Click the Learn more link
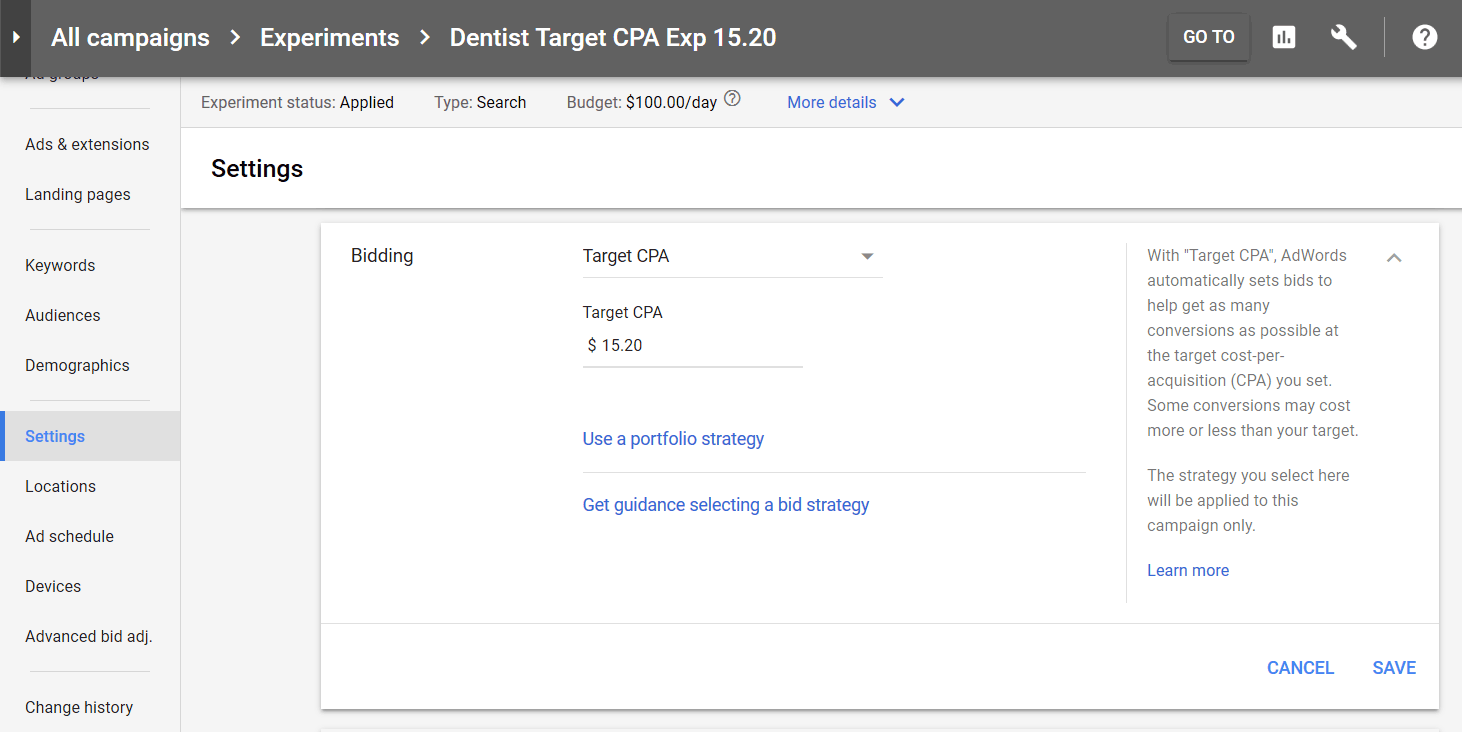Screen dimensions: 1462x732 1188,570
